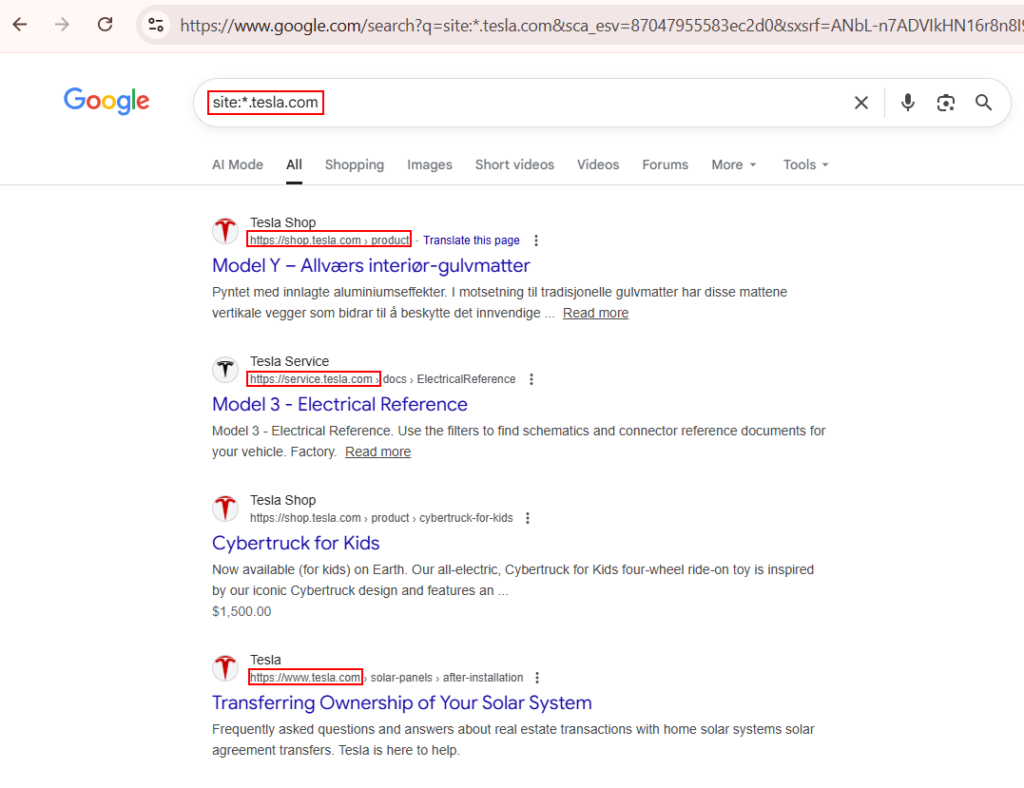
Task: Reload the page with refresh icon
Action: click(105, 25)
